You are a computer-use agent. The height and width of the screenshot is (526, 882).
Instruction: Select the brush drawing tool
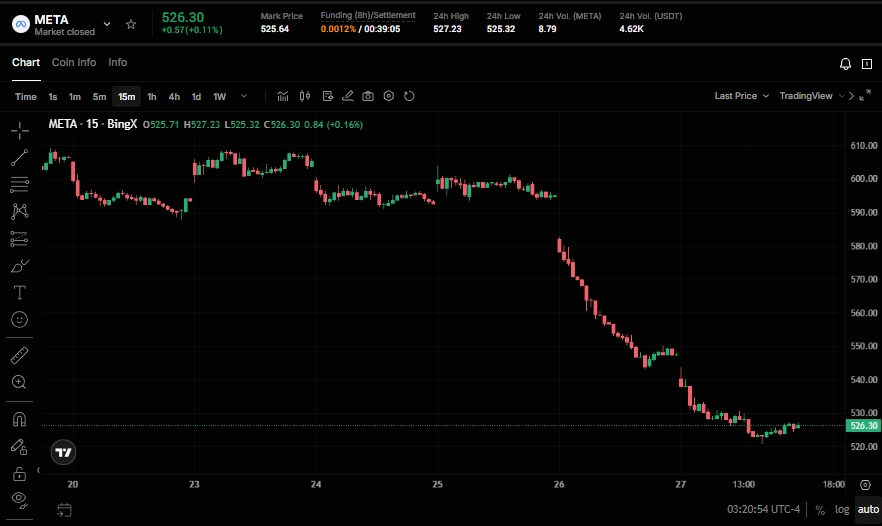pyautogui.click(x=19, y=265)
